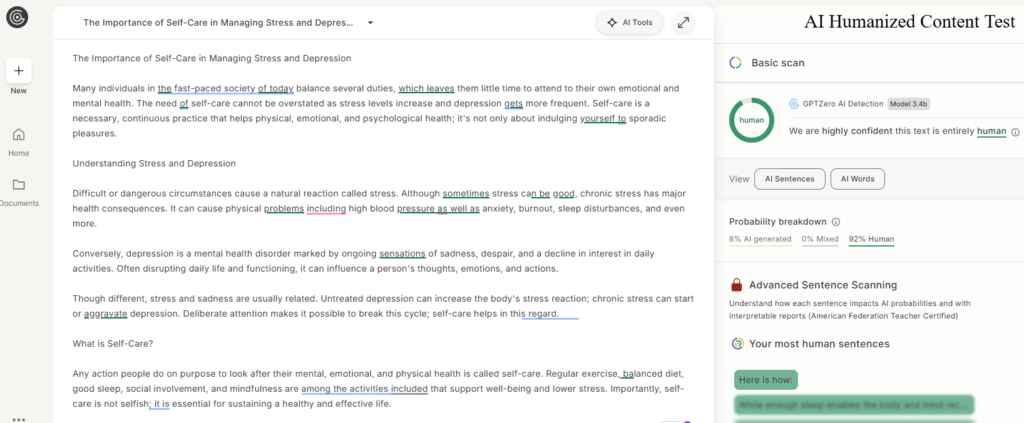Viewport: 1024px width, 423px height.
Task: Click the underlined word "problems"
Action: (x=284, y=209)
